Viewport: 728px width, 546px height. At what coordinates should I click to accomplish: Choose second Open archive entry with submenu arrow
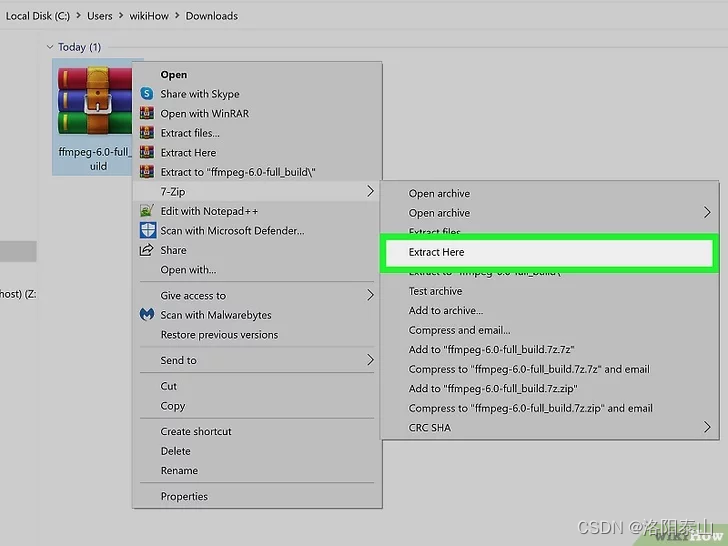tap(550, 213)
